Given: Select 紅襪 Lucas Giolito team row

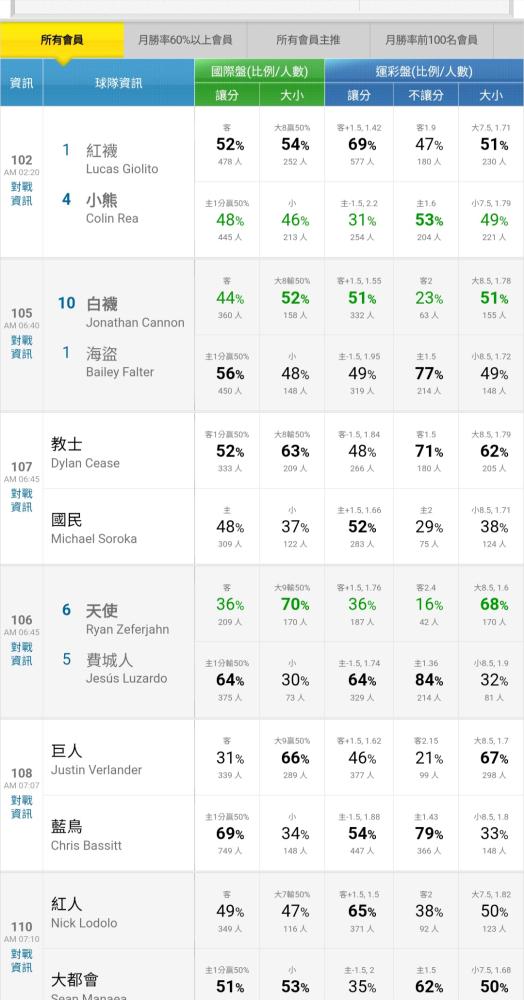Looking at the screenshot, I should pyautogui.click(x=119, y=159).
